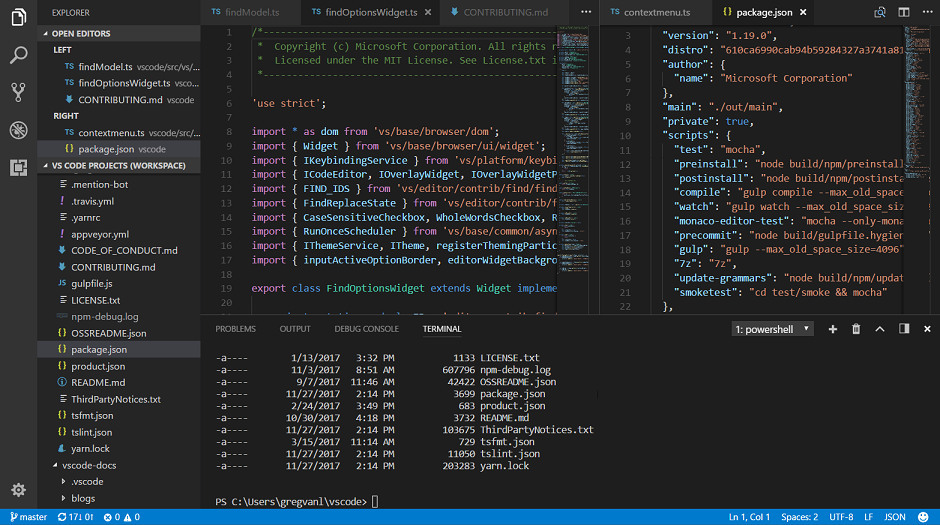
Task: Click the open preview icon in right editor
Action: click(x=879, y=12)
